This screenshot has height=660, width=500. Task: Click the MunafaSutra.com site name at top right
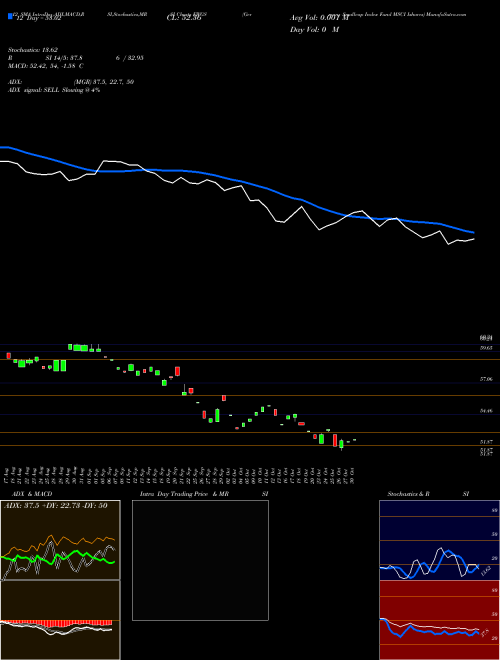click(446, 14)
